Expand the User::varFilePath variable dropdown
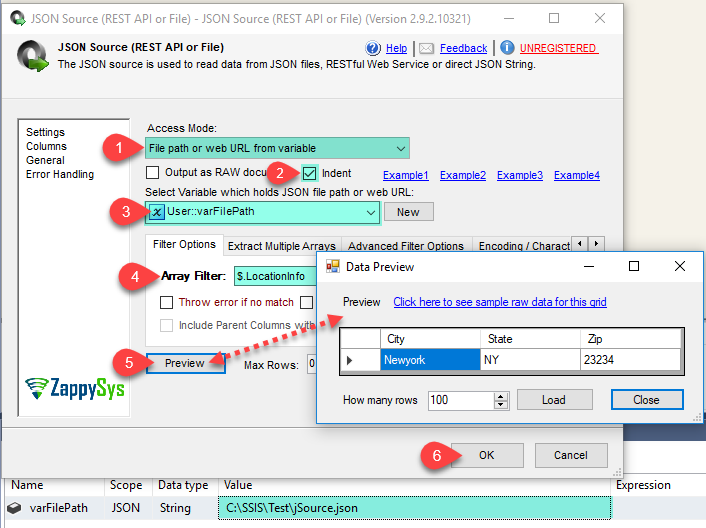Image resolution: width=706 pixels, height=528 pixels. (x=371, y=212)
